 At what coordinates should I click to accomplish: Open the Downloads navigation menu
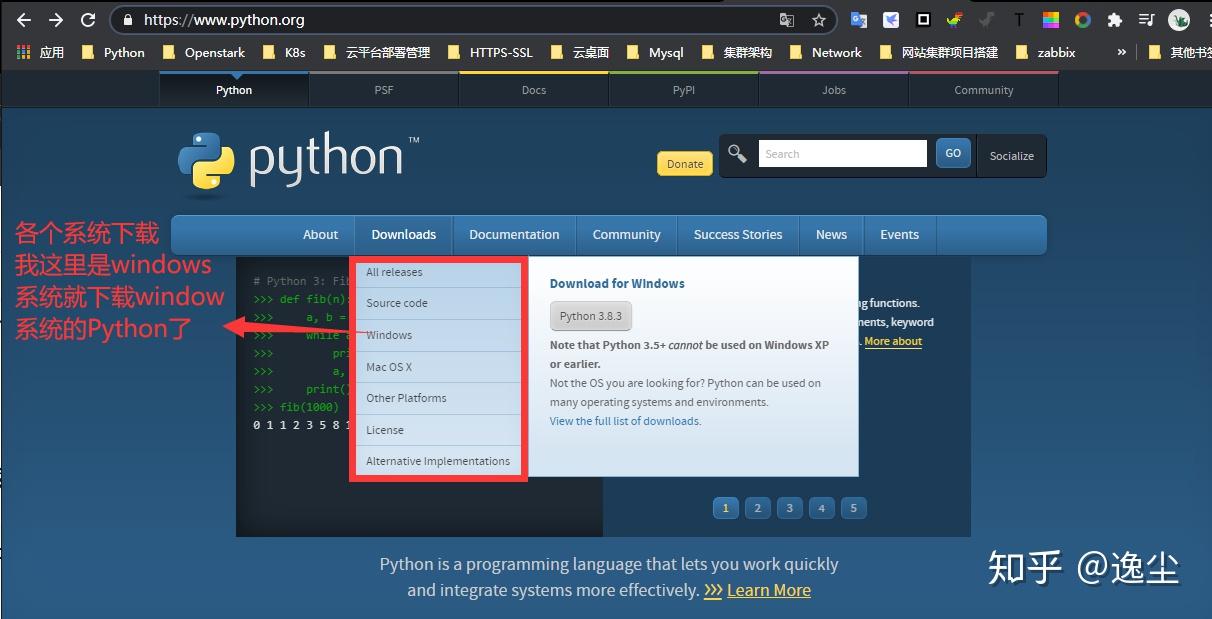click(x=404, y=235)
